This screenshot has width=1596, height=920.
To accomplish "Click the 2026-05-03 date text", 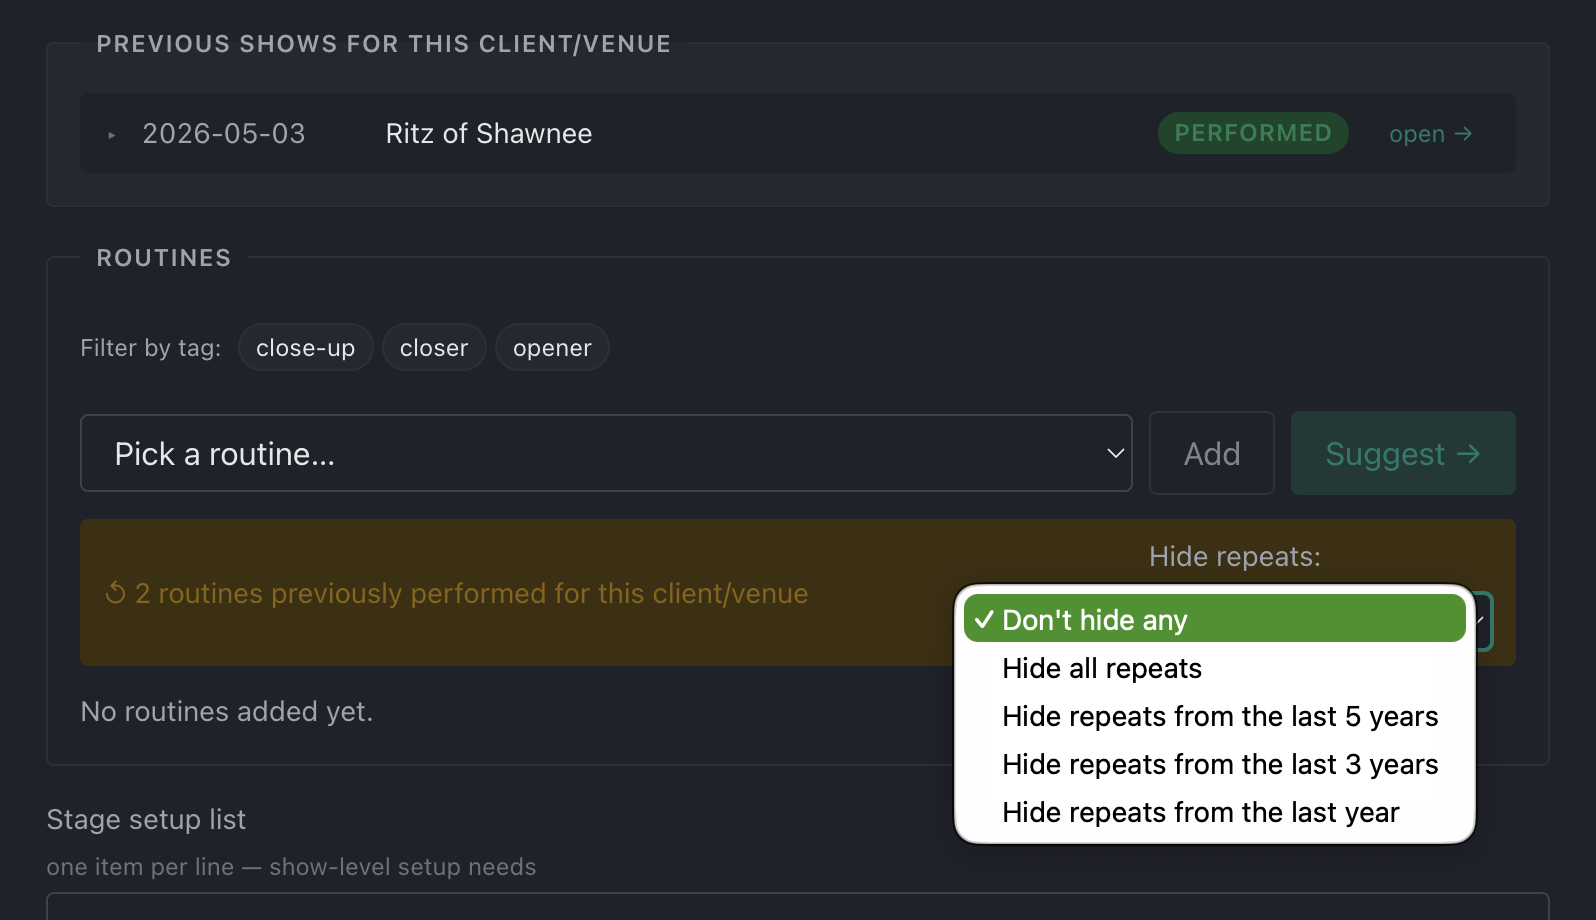I will click(224, 133).
